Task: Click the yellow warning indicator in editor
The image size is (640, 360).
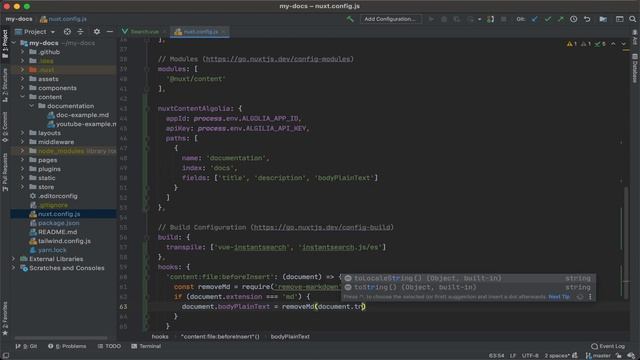Action: tap(572, 44)
